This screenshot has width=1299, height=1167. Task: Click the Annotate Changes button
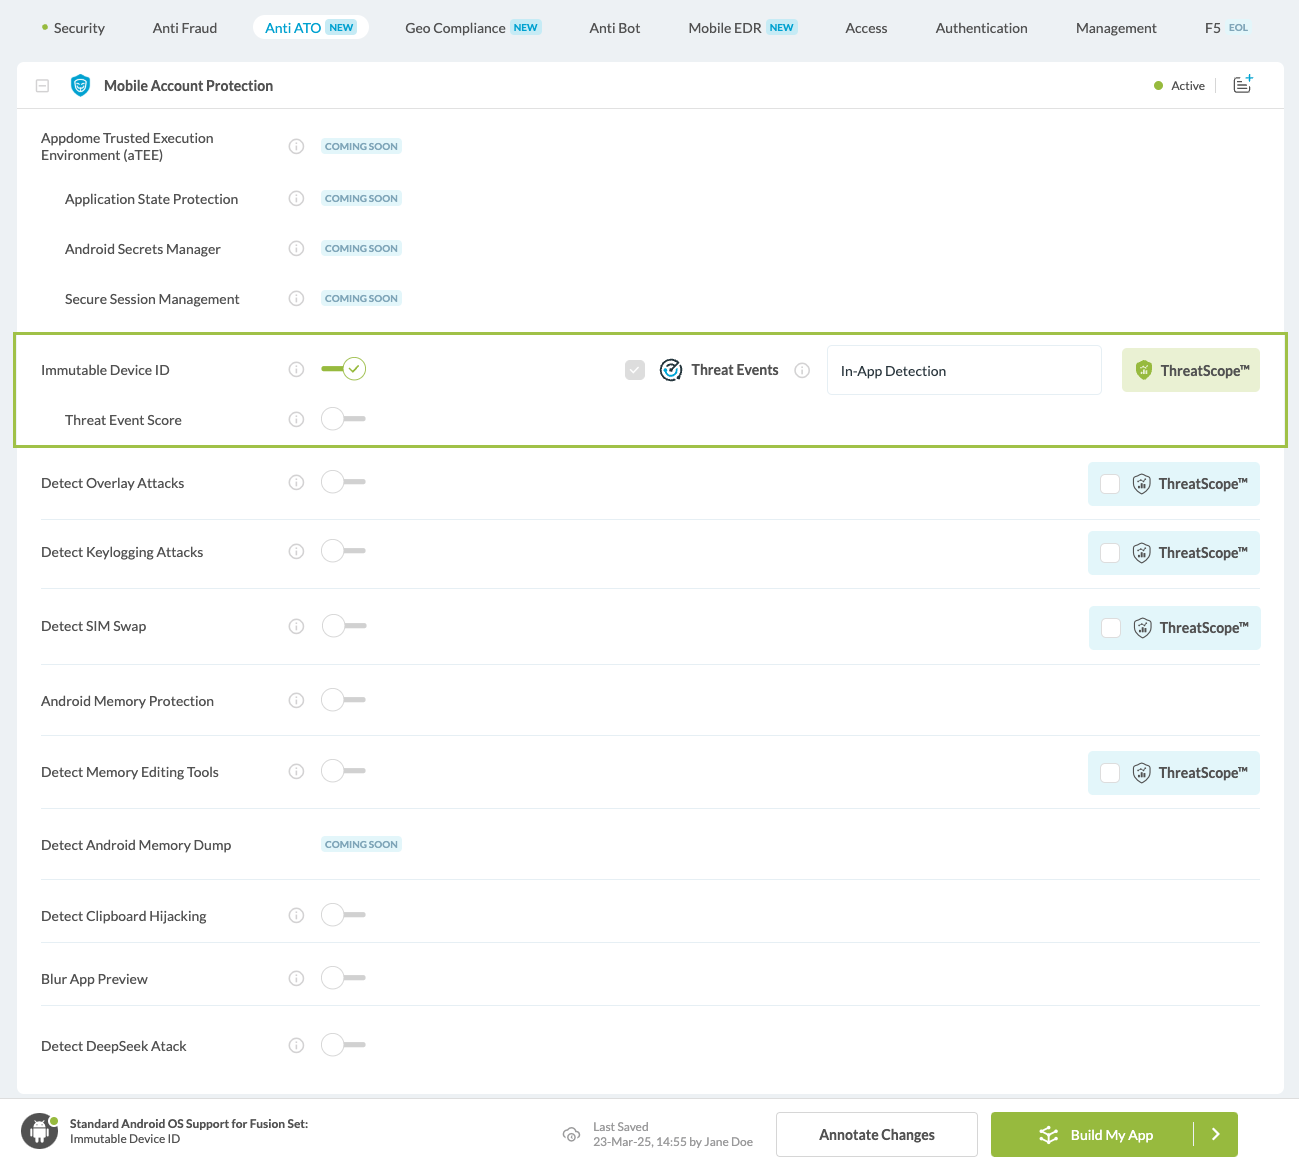pyautogui.click(x=876, y=1134)
